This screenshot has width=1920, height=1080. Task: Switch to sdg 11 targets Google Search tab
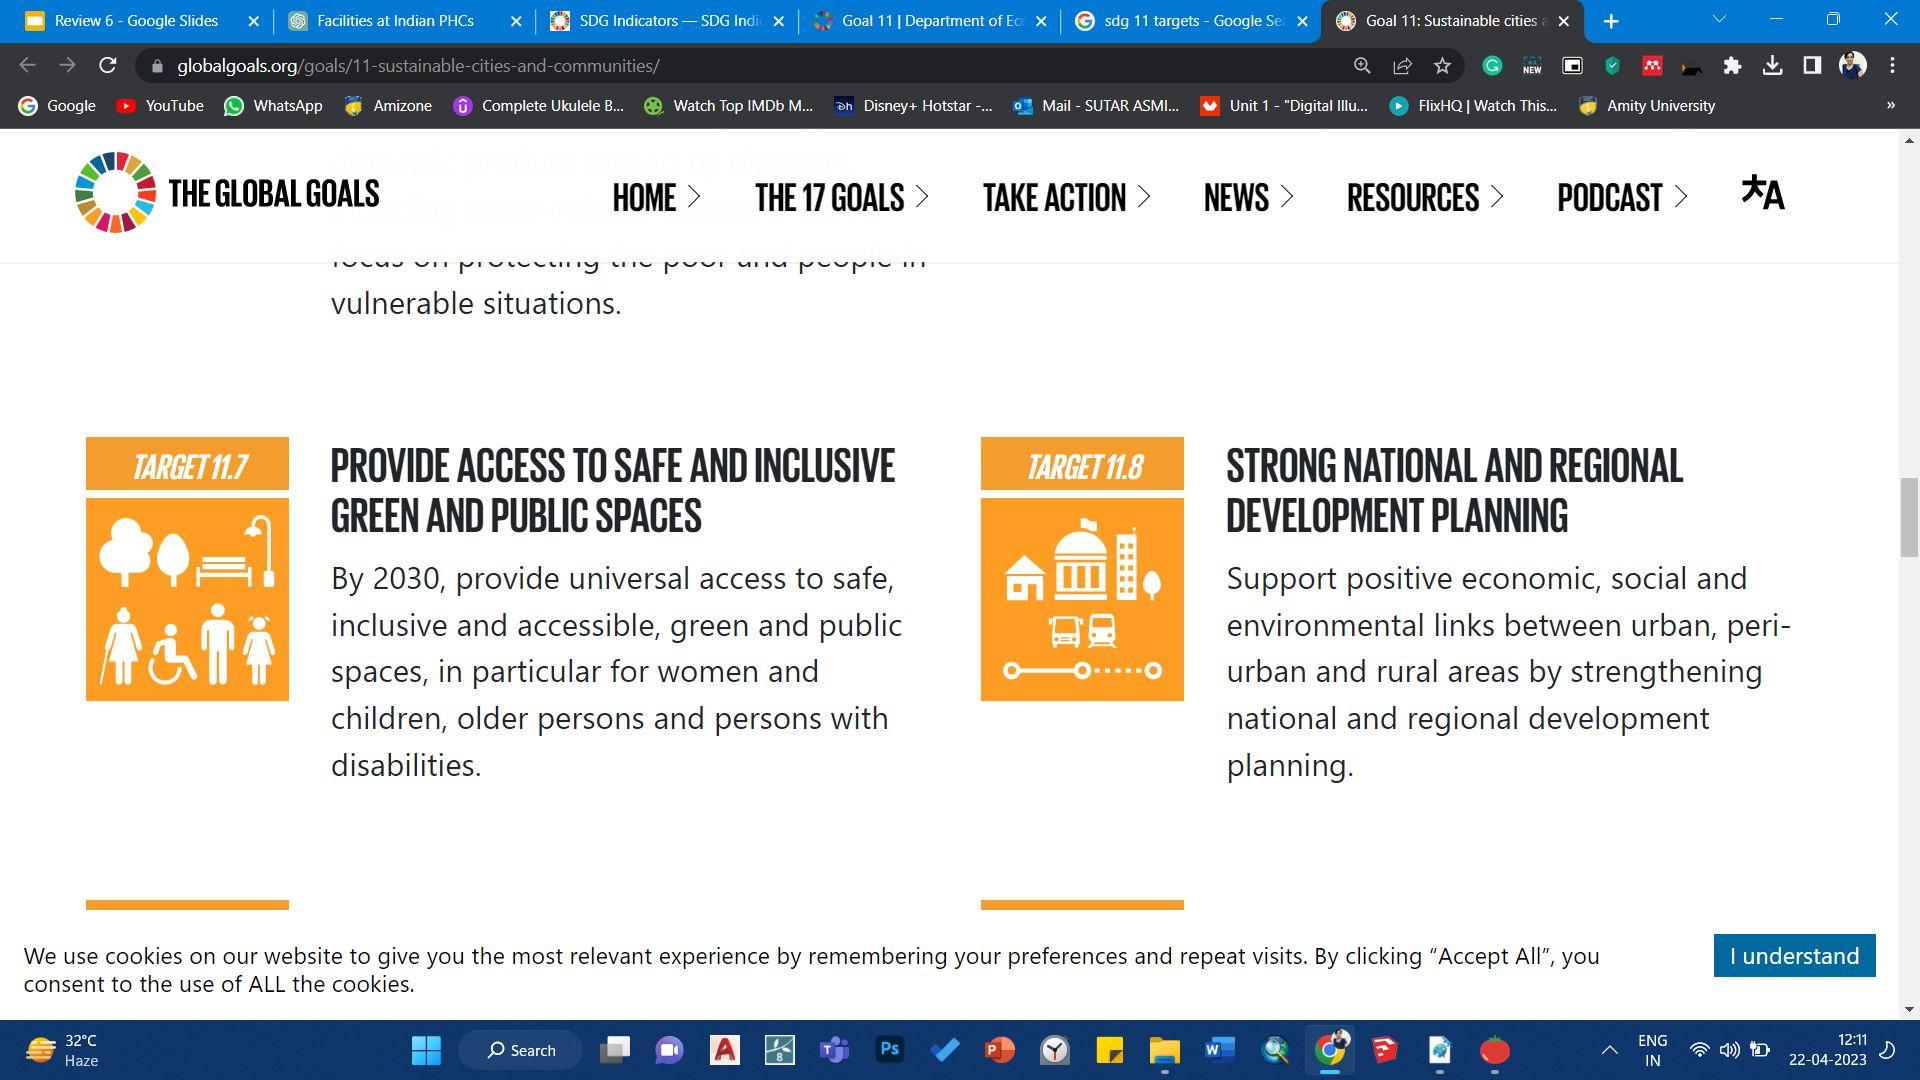pyautogui.click(x=1193, y=20)
